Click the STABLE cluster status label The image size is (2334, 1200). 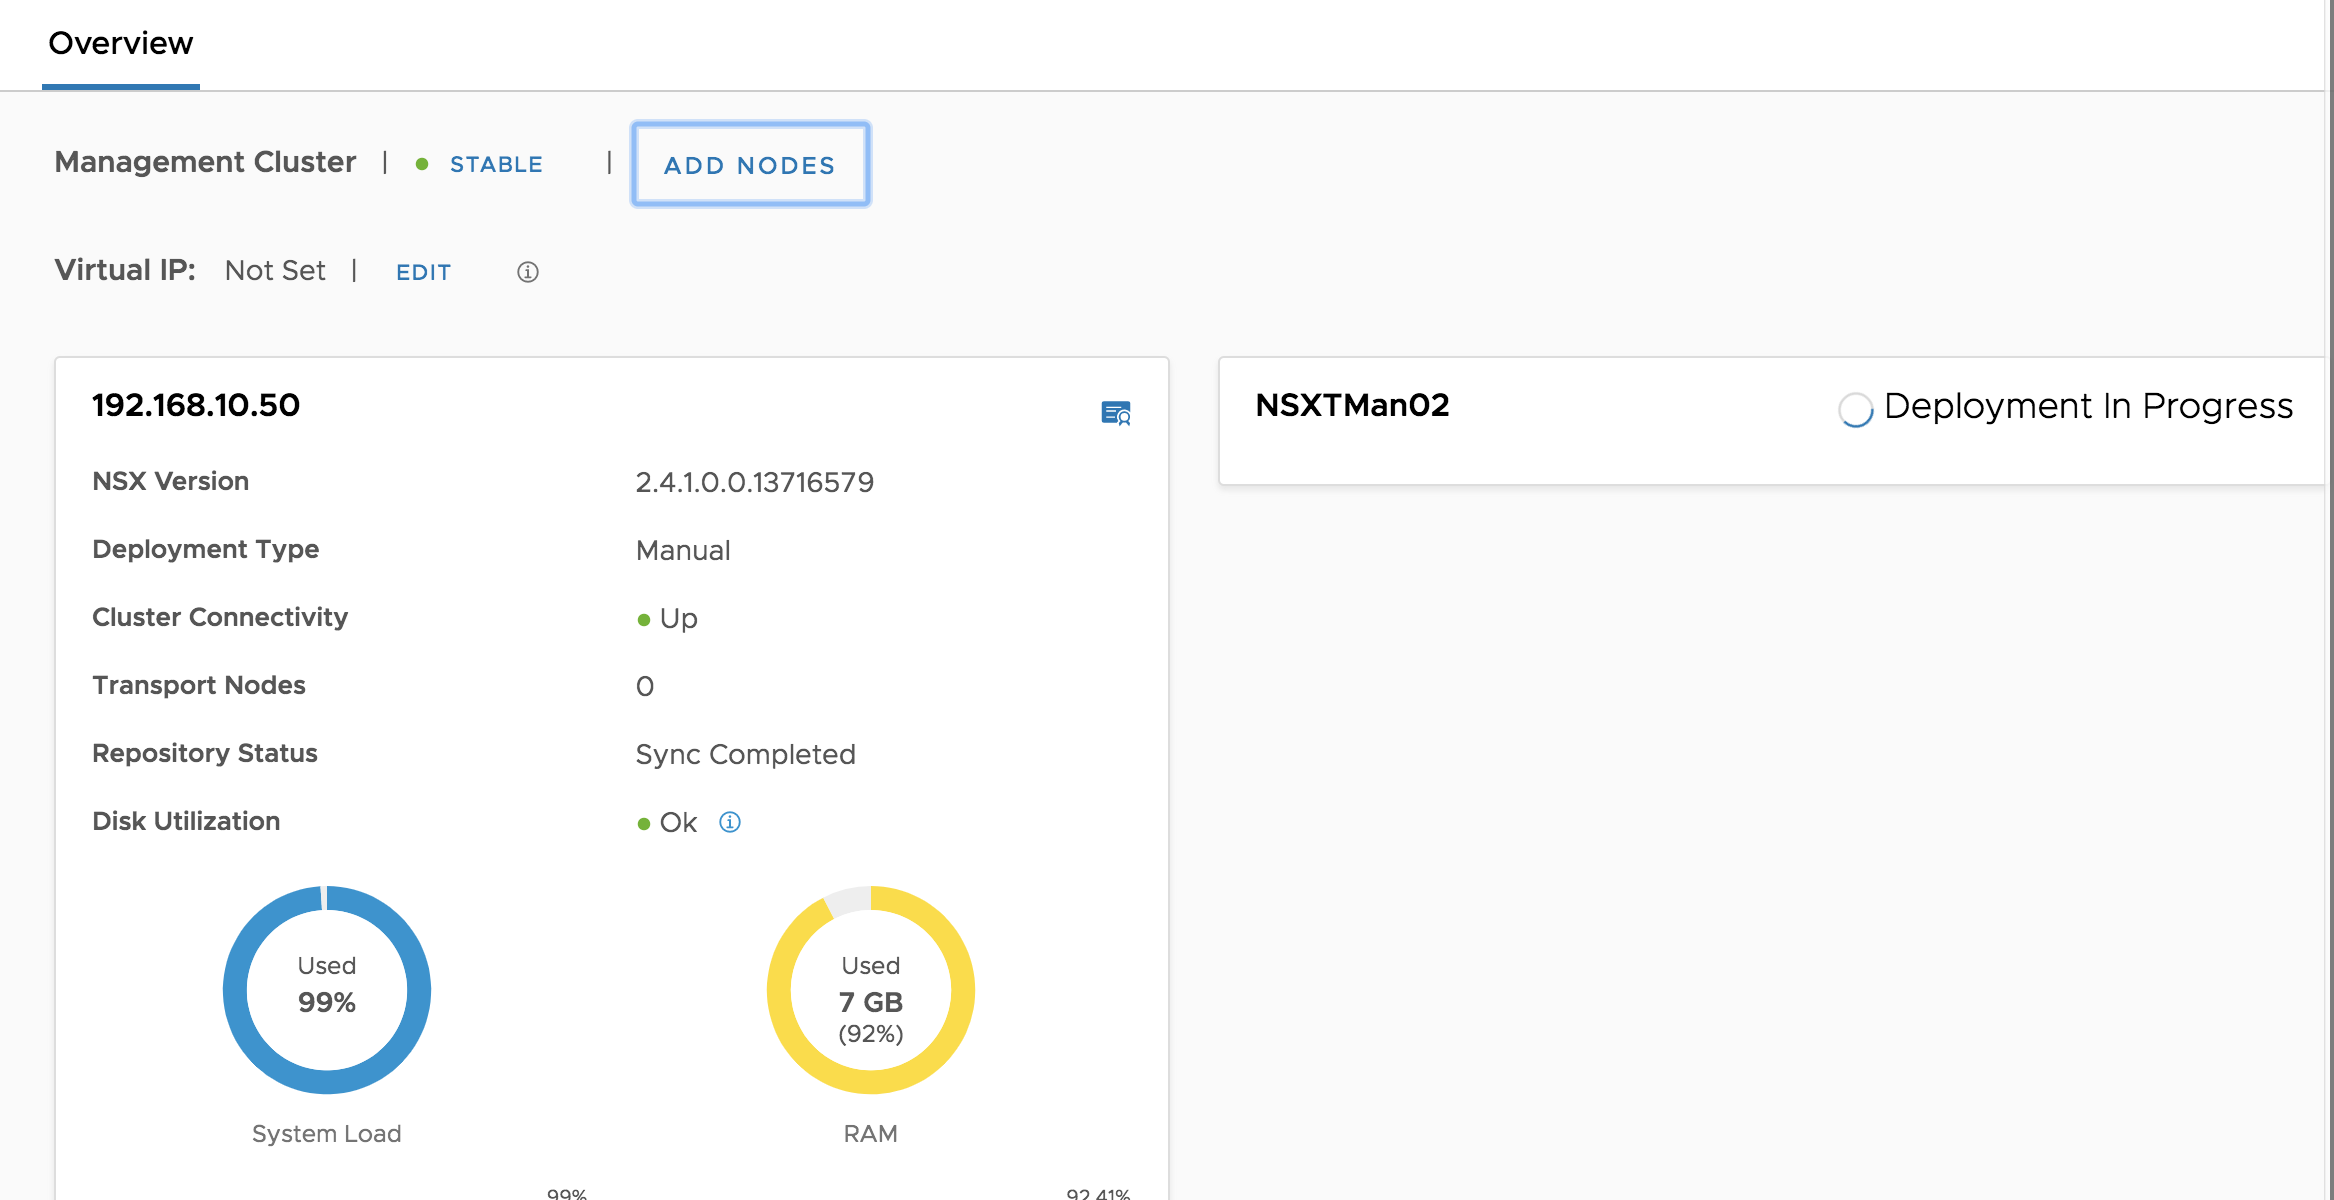pos(496,163)
